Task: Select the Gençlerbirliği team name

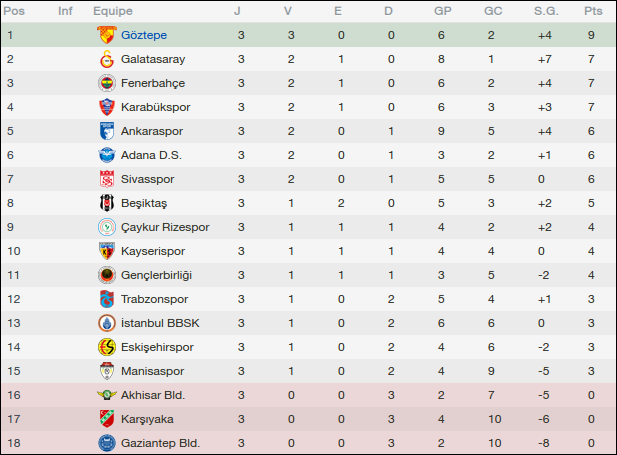Action: 156,275
